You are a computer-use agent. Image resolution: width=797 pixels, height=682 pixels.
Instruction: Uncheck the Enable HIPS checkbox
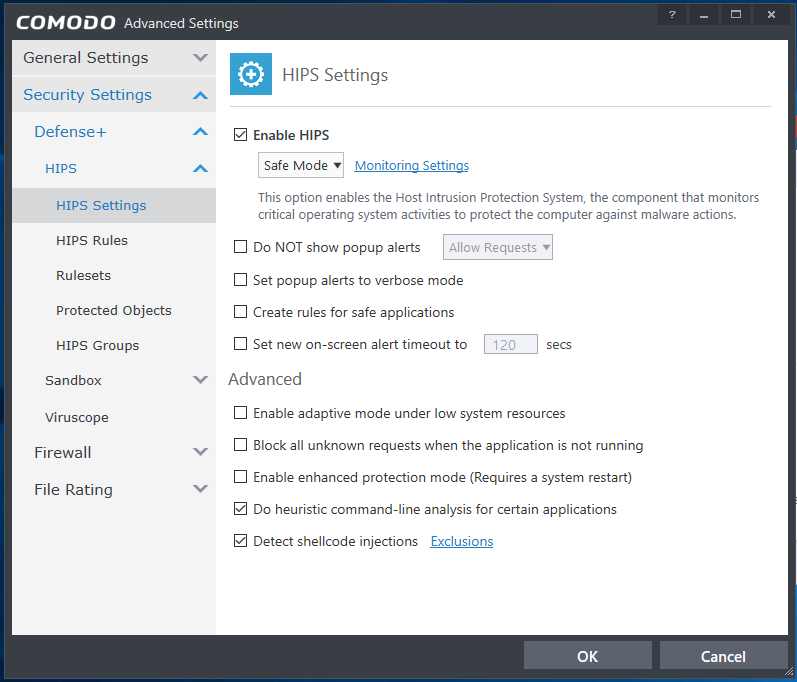(240, 135)
